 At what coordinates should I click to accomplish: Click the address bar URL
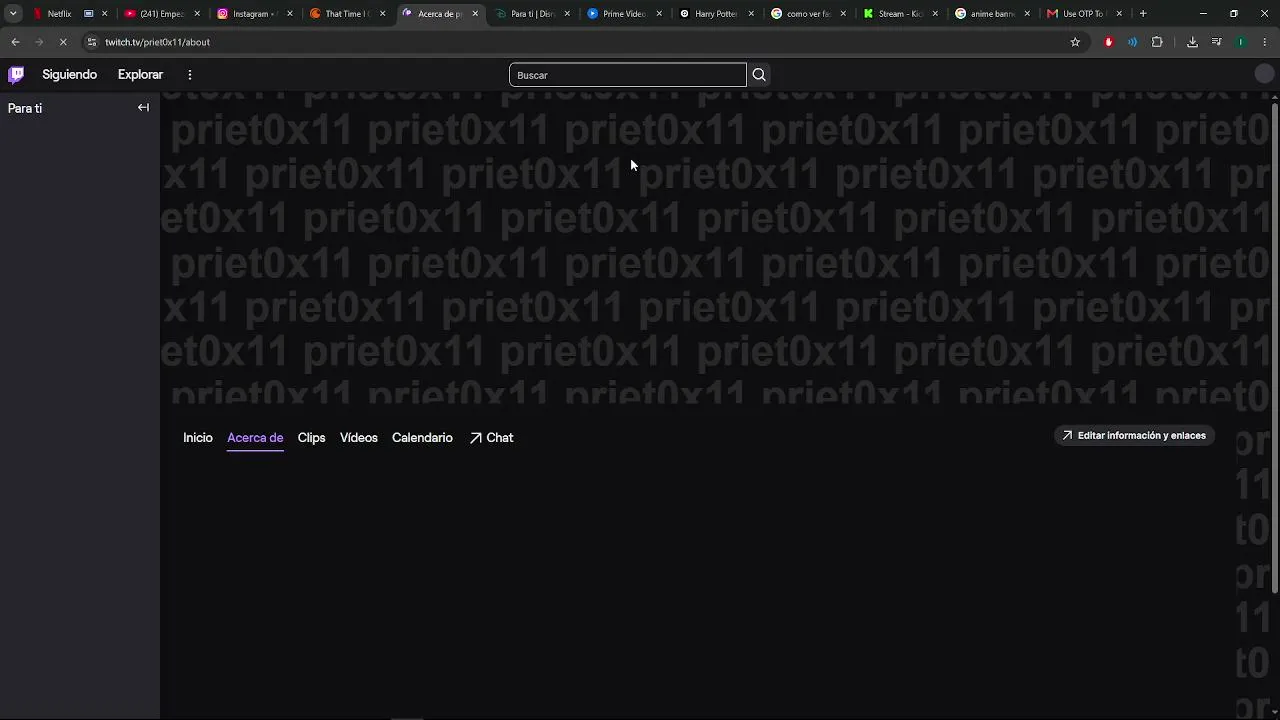coord(157,42)
